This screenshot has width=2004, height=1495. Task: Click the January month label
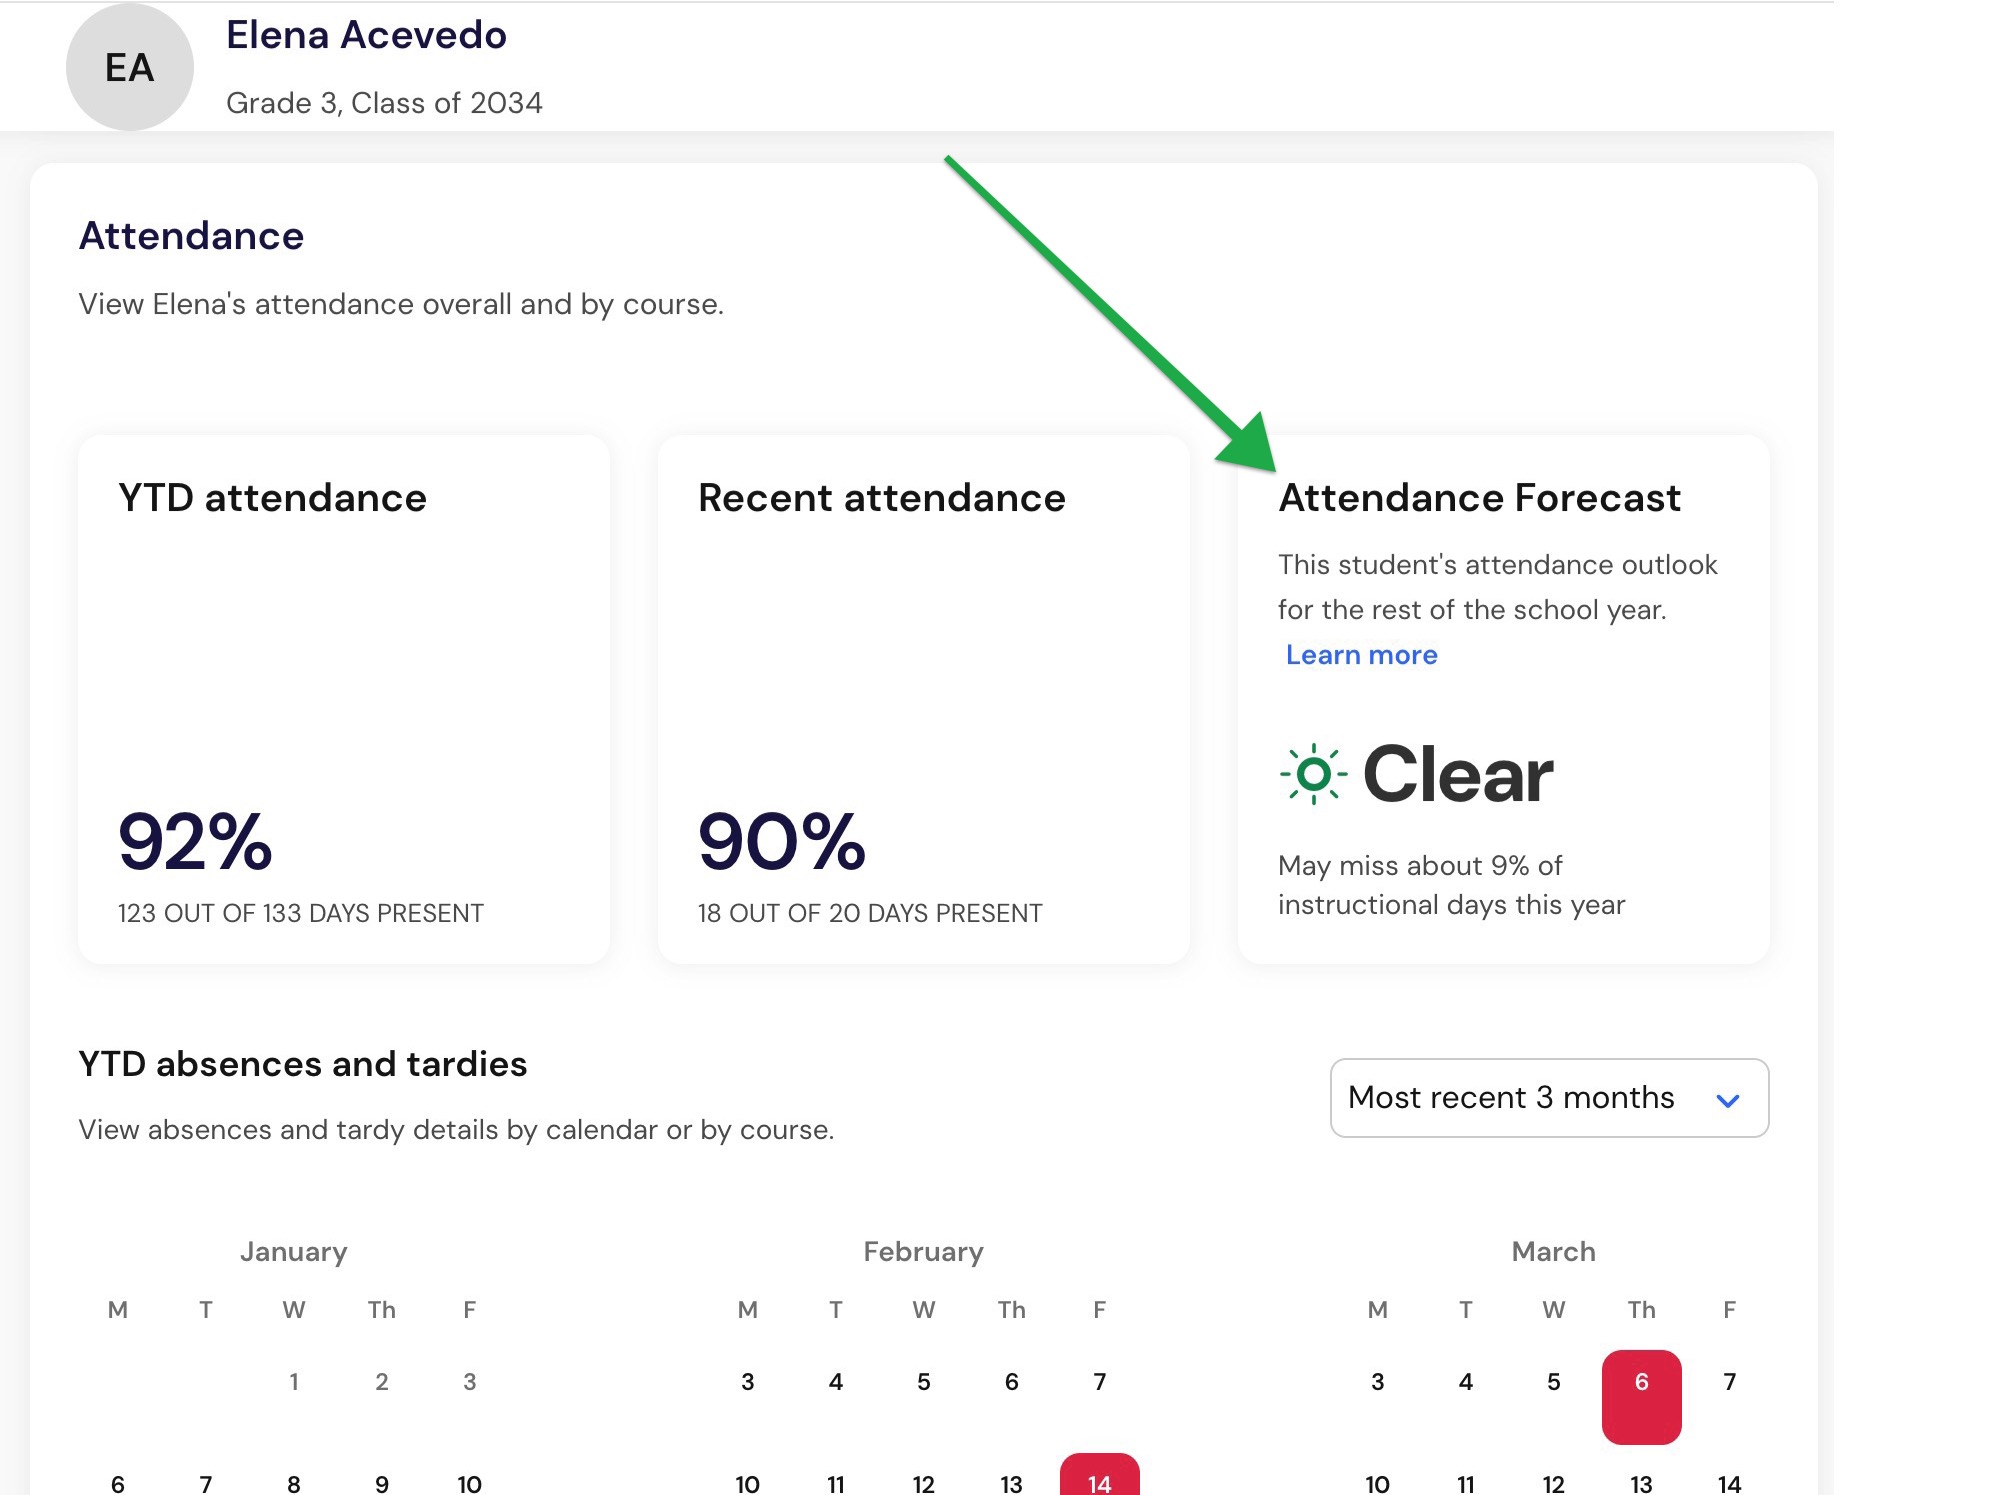pos(293,1252)
